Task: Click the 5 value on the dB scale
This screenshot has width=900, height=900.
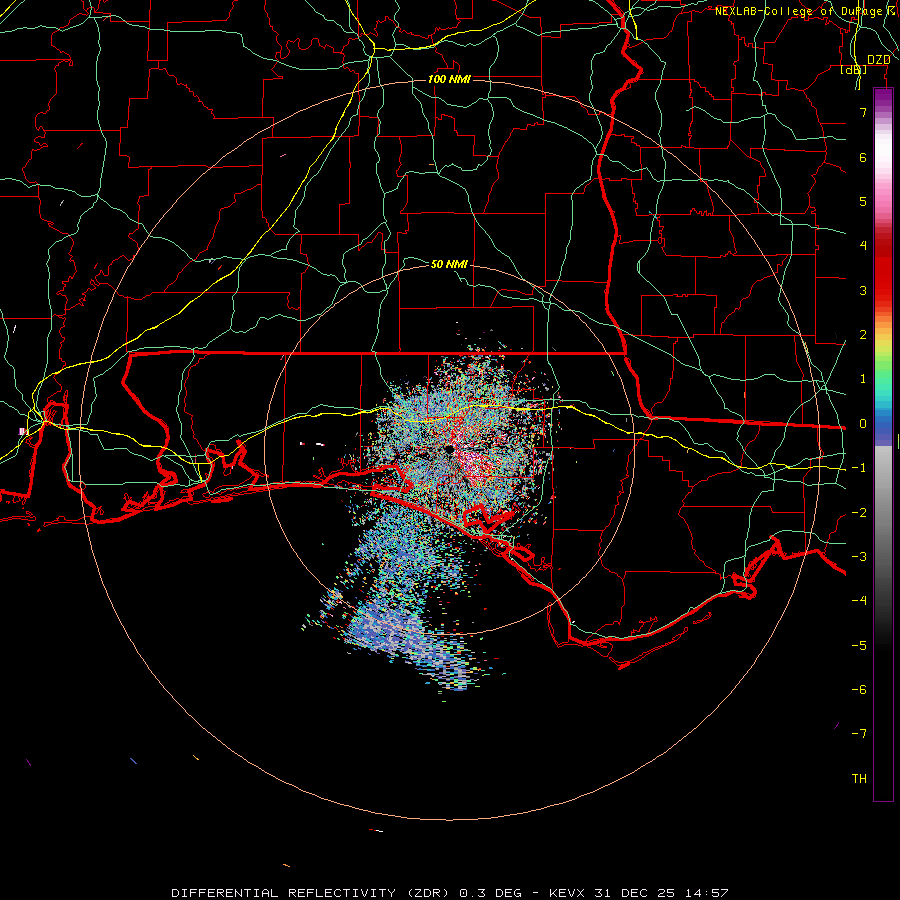Action: point(863,201)
